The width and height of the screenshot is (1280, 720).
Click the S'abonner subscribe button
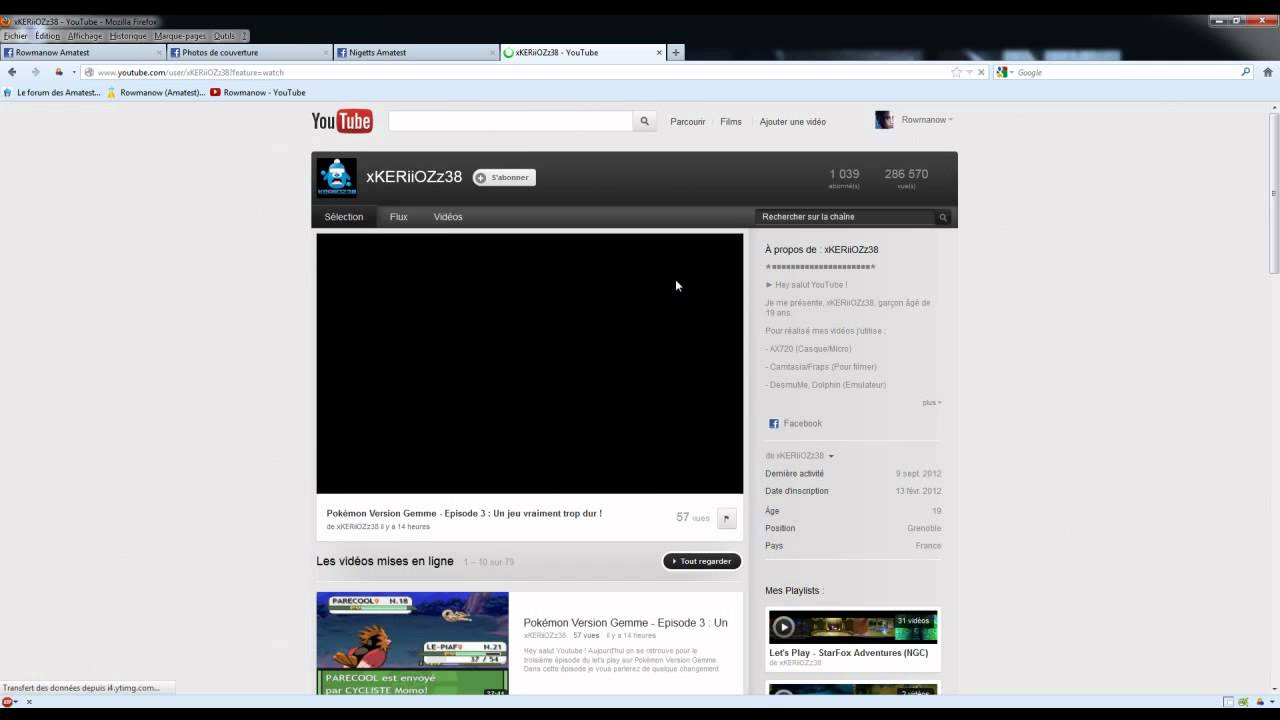[504, 178]
